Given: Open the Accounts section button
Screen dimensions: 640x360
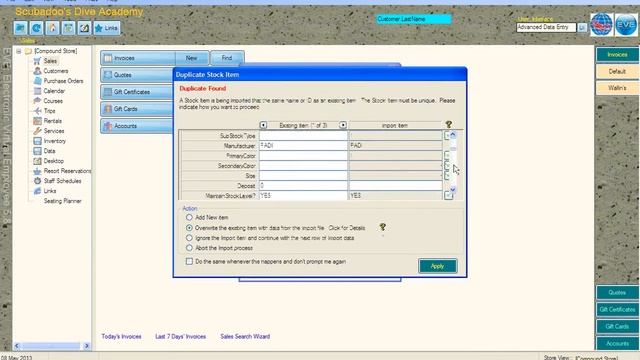Looking at the screenshot, I should 137,126.
